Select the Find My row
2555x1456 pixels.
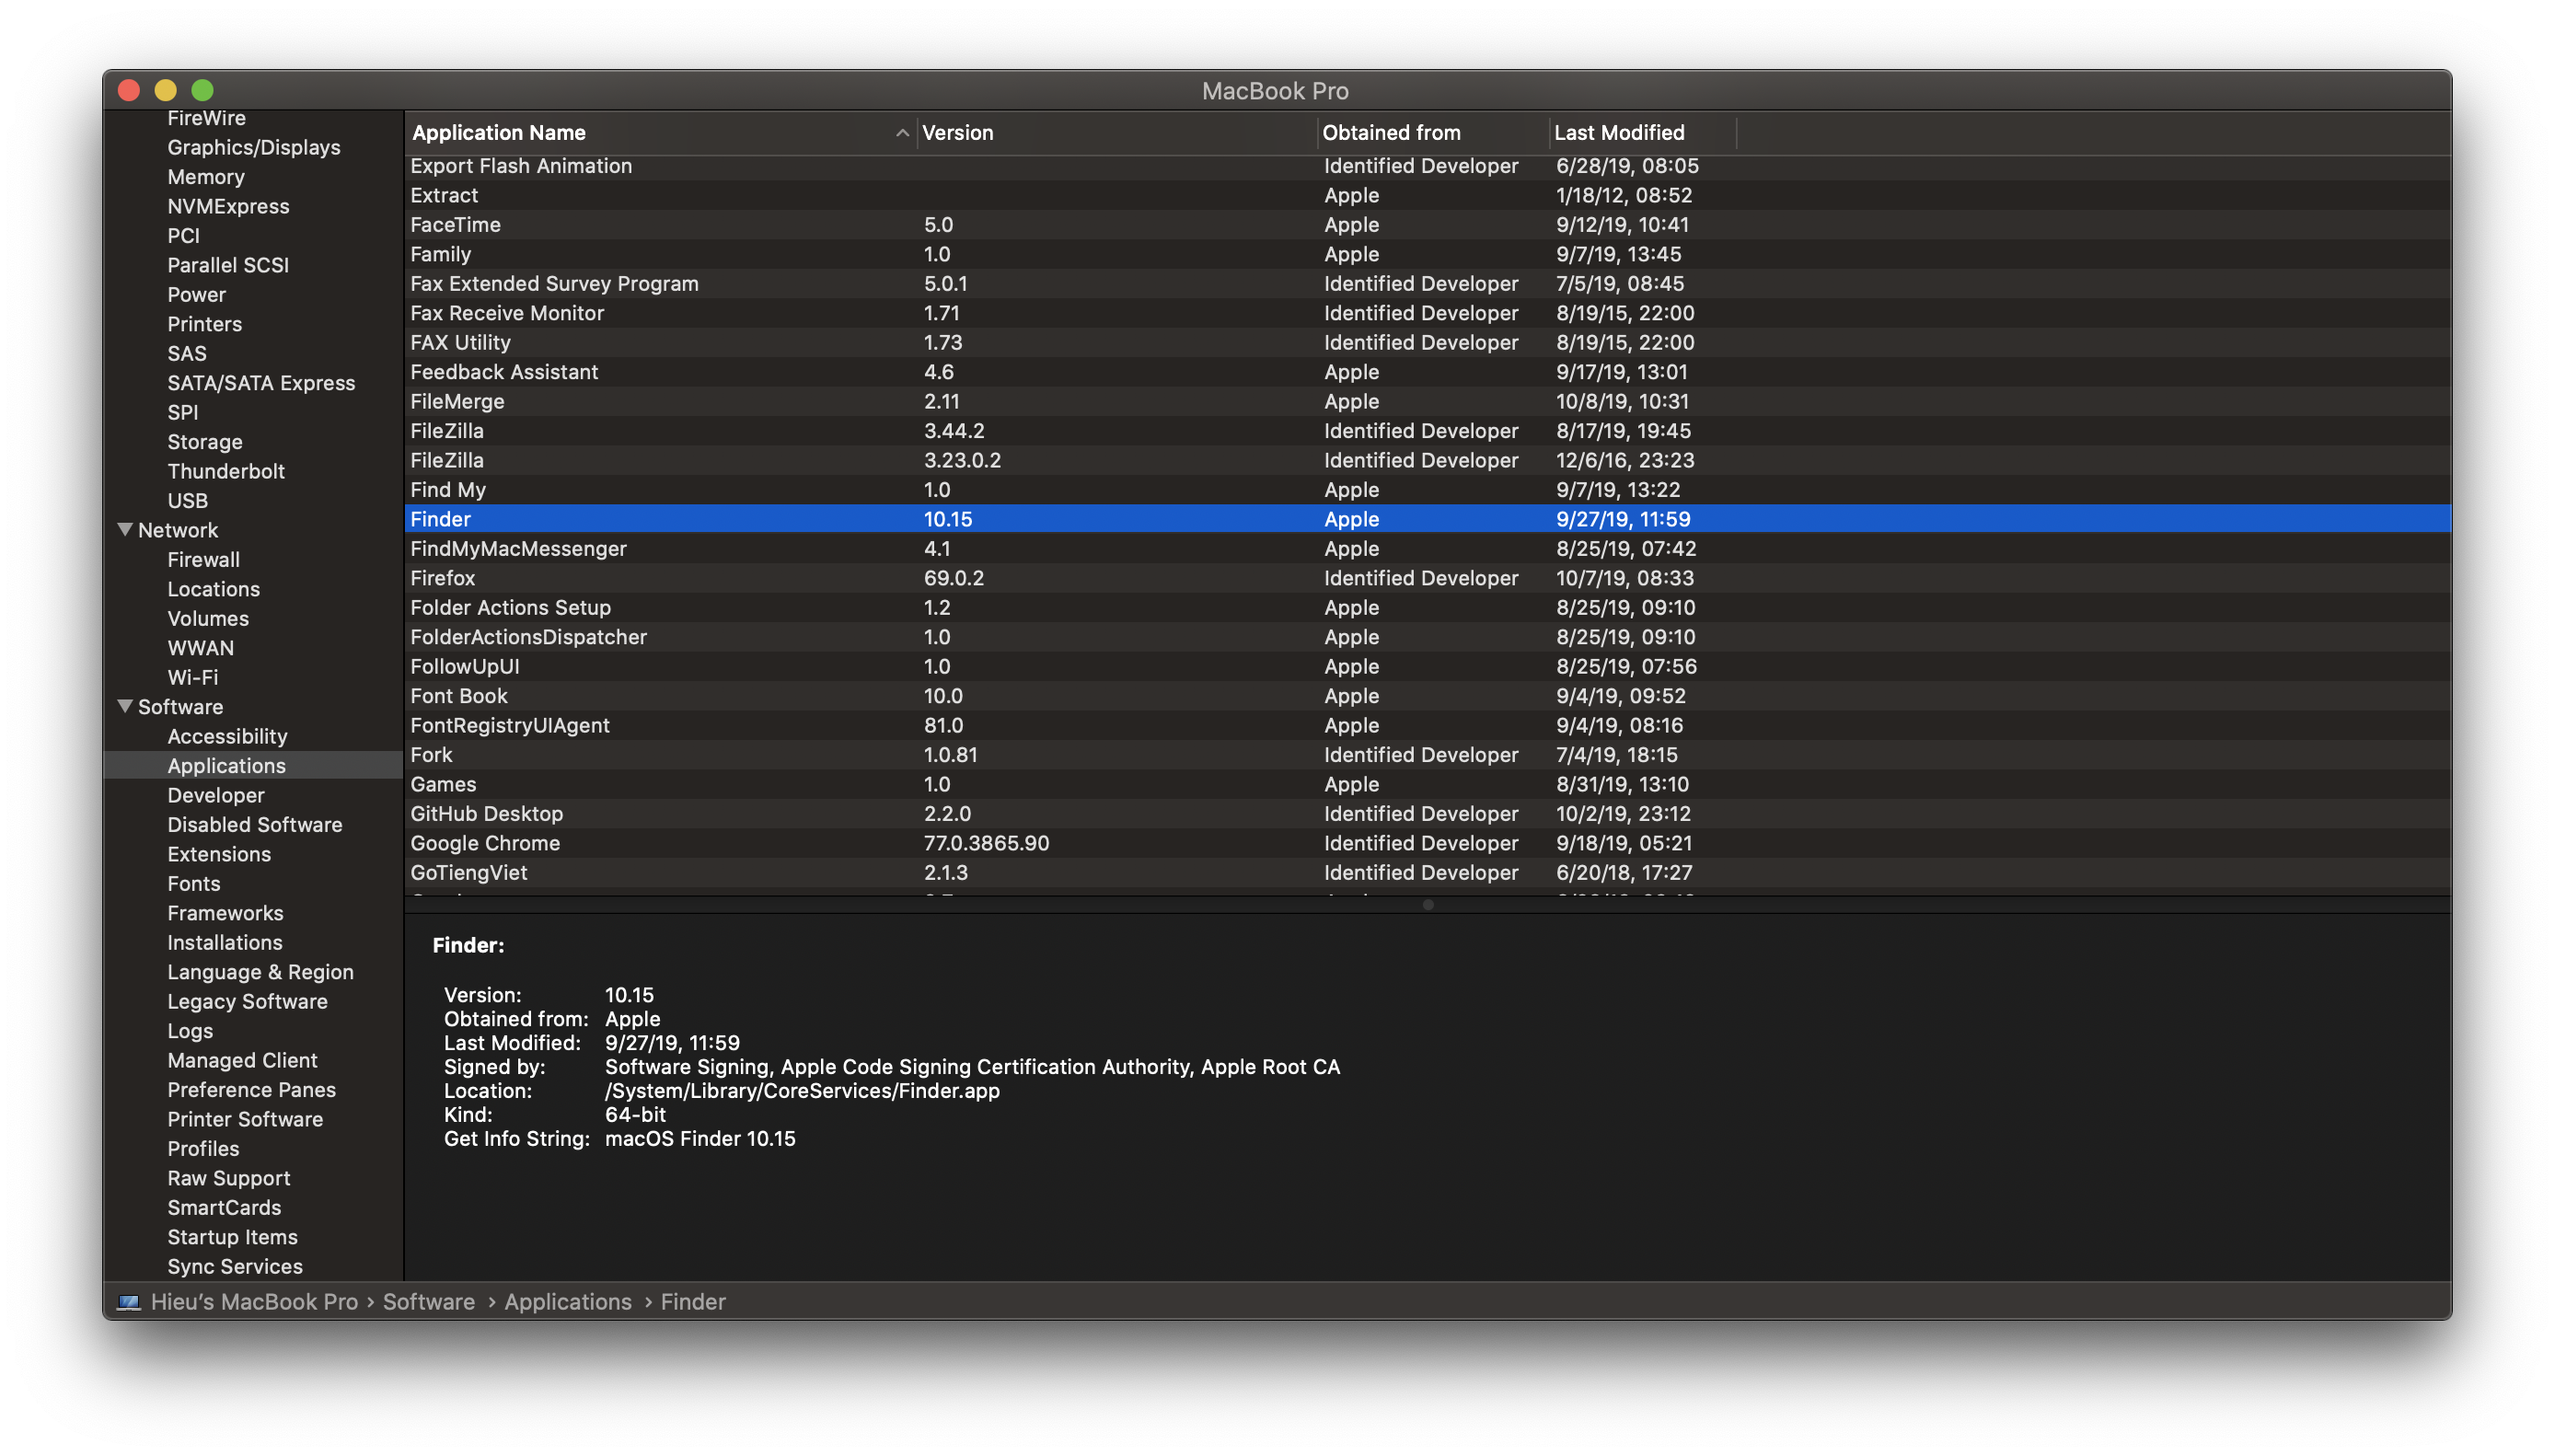click(1427, 490)
